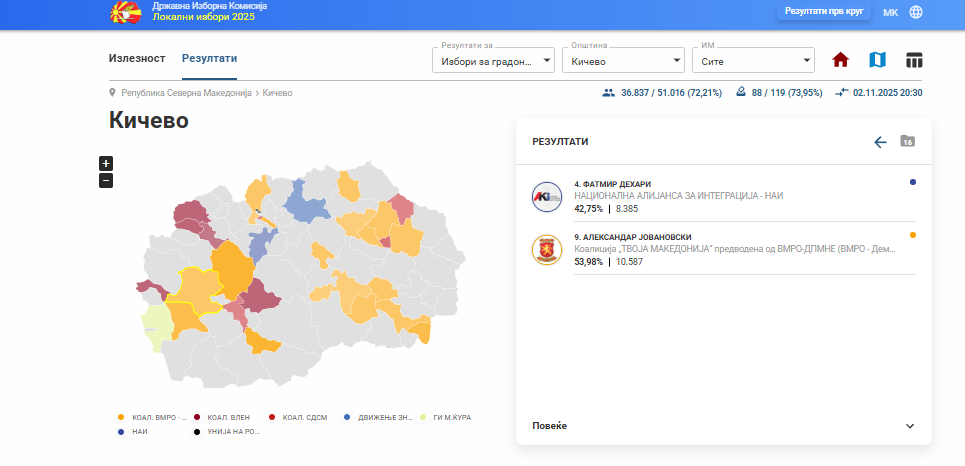The width and height of the screenshot is (965, 466).
Task: Select the Резултати tab
Action: point(209,58)
